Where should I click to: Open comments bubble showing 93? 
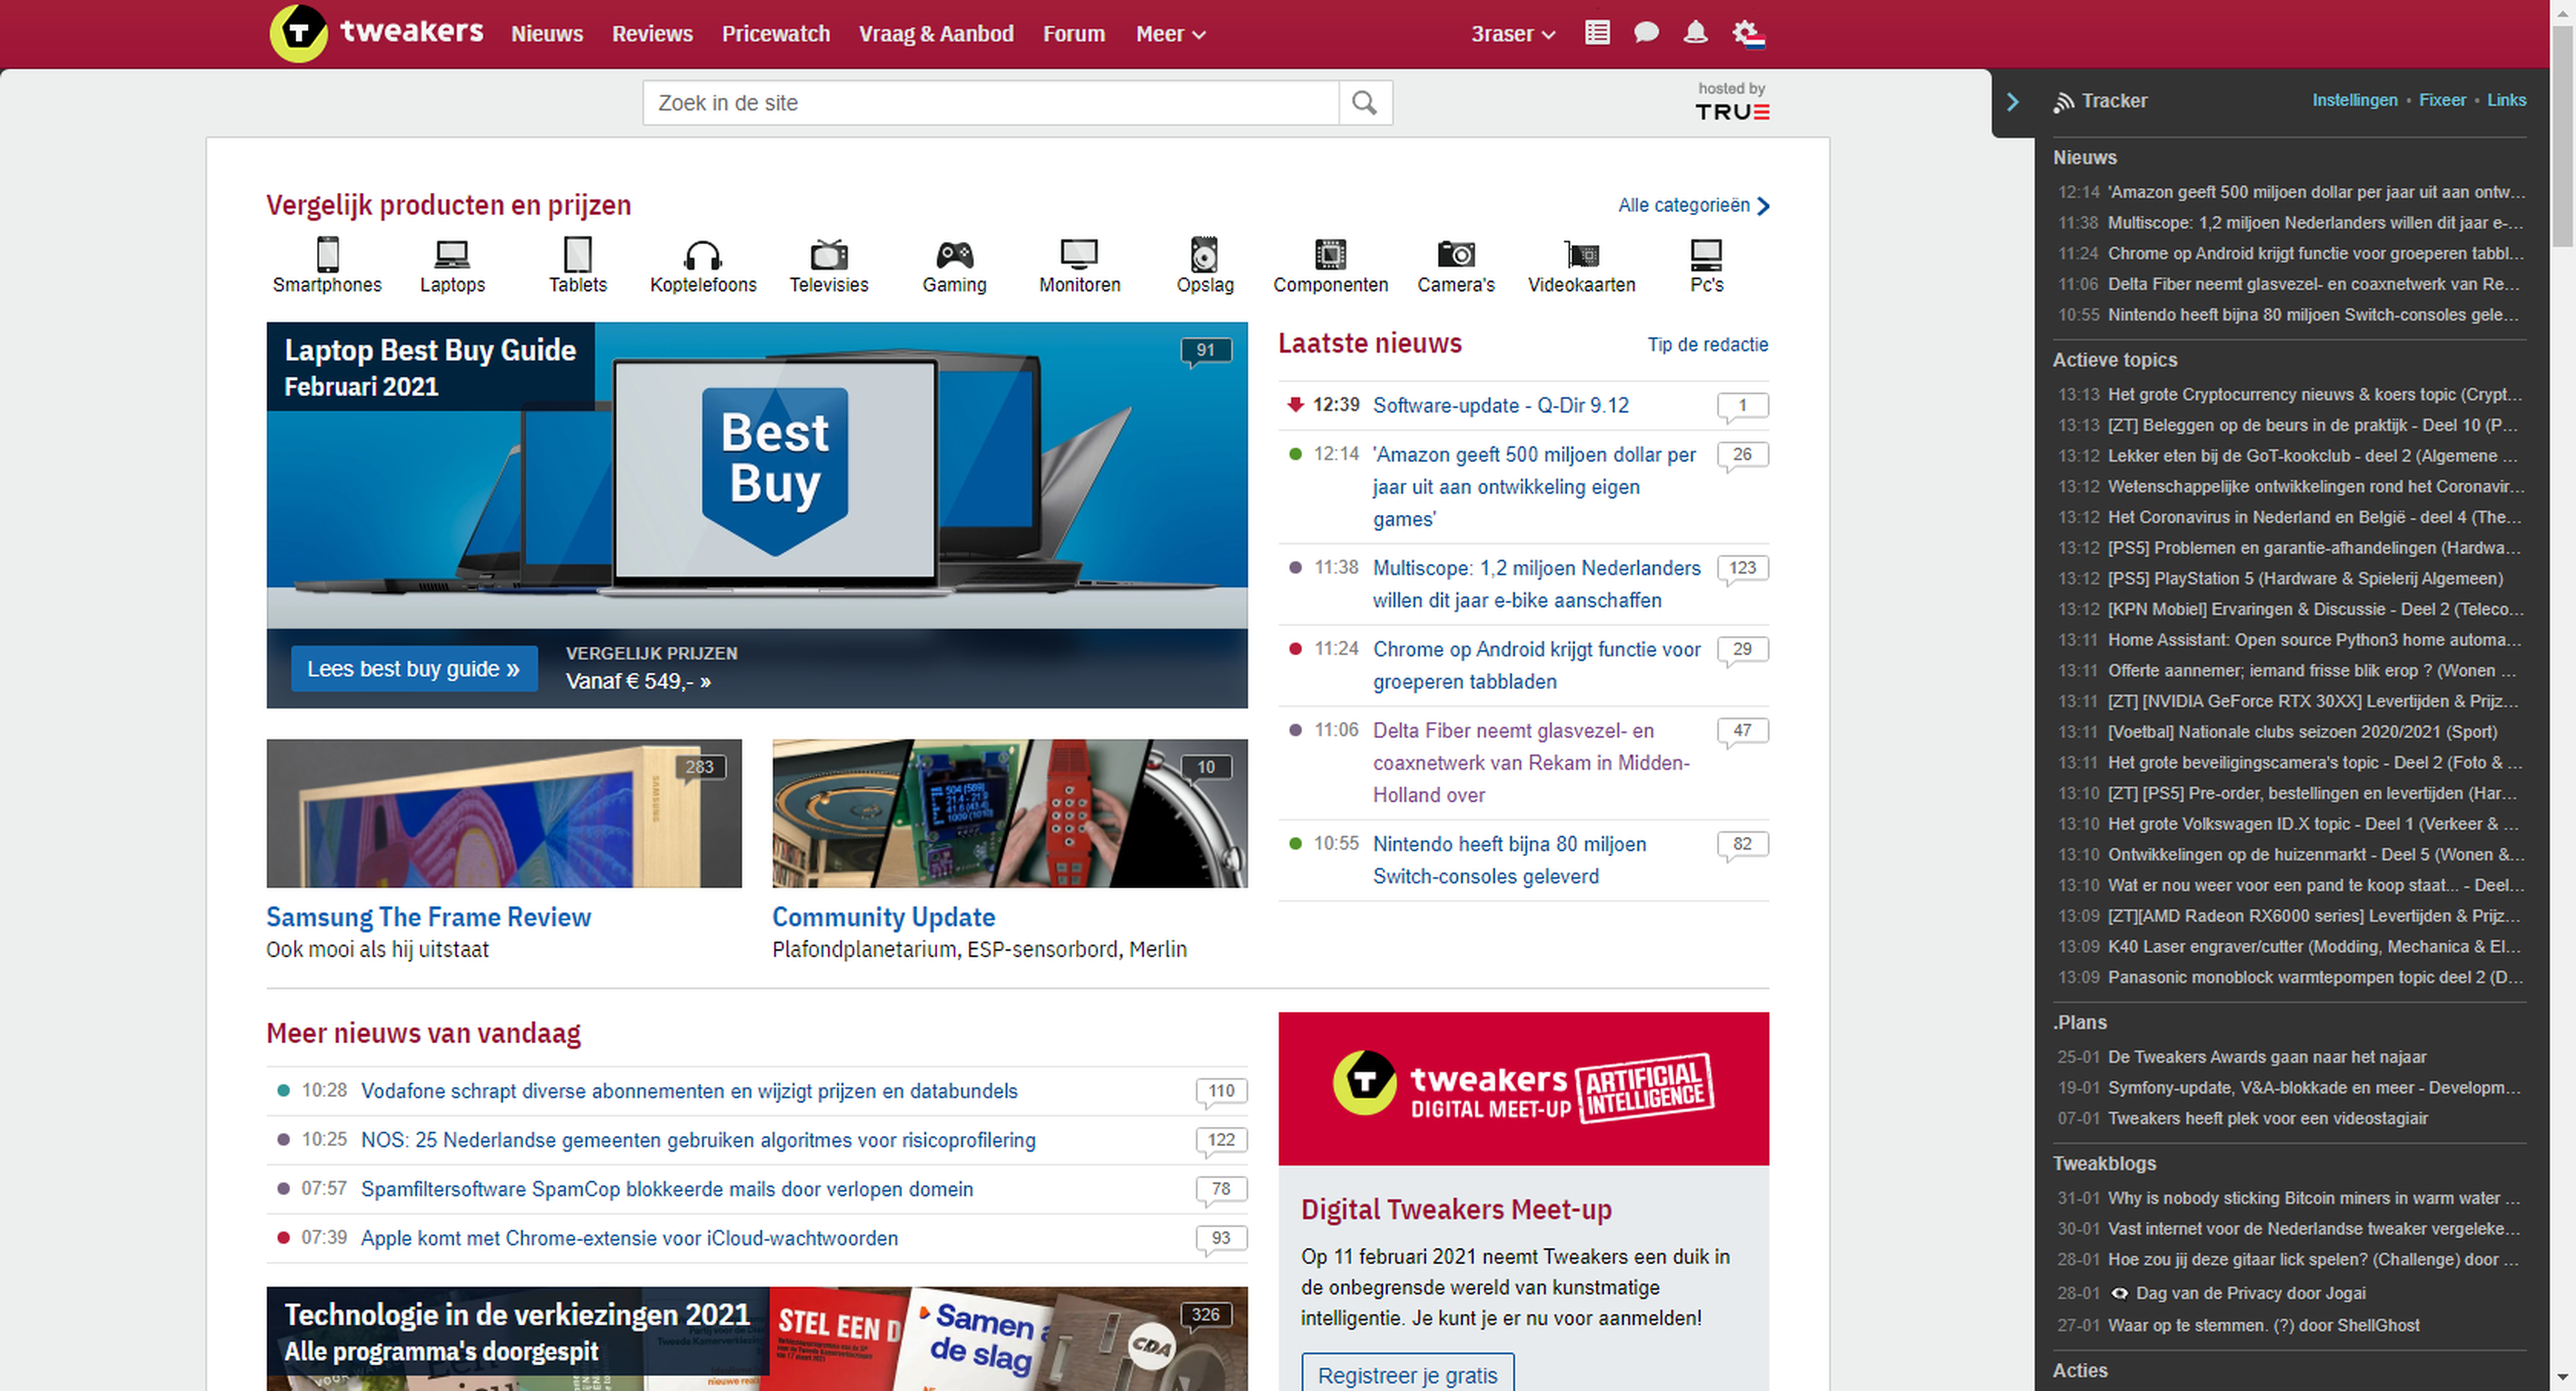1221,1239
